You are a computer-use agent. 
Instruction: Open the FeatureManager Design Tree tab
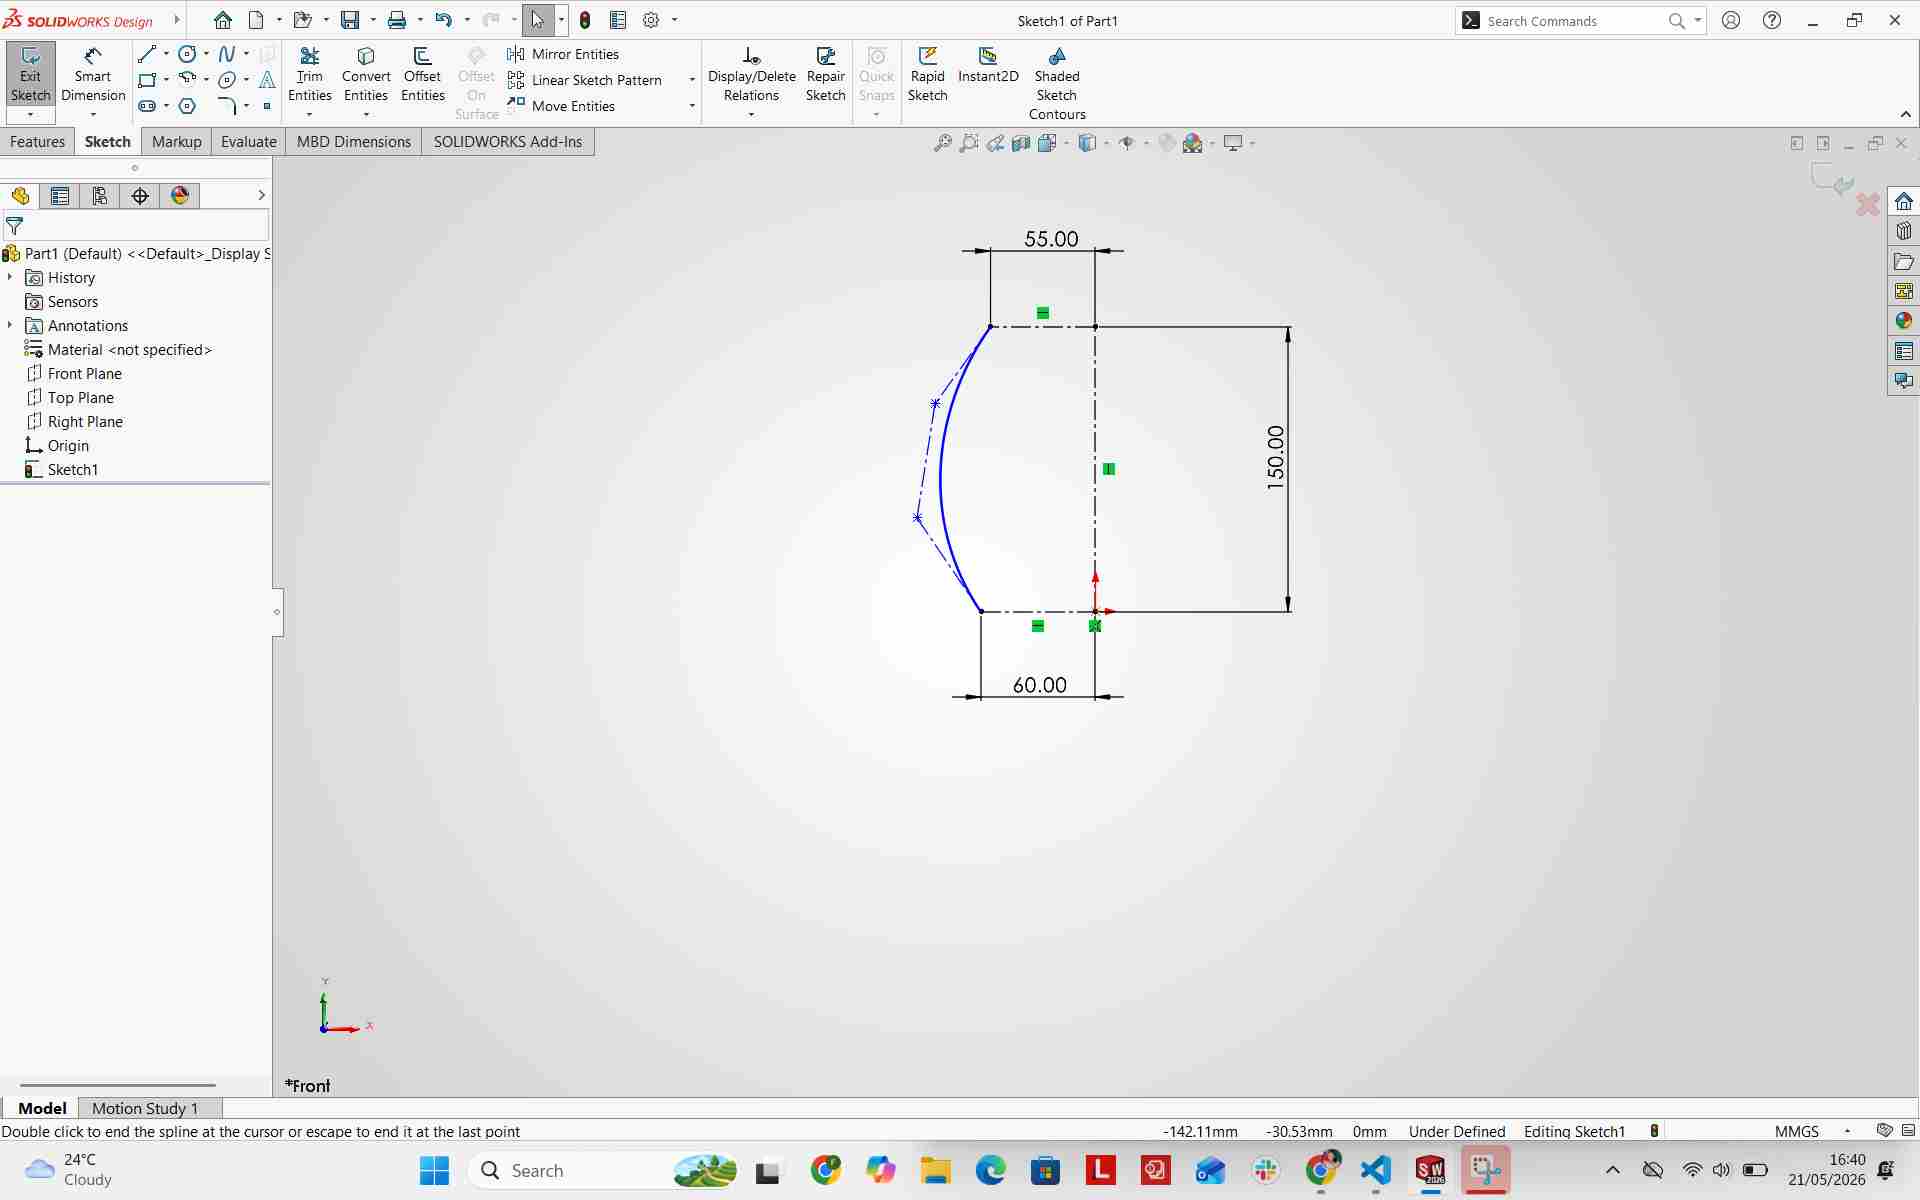20,196
